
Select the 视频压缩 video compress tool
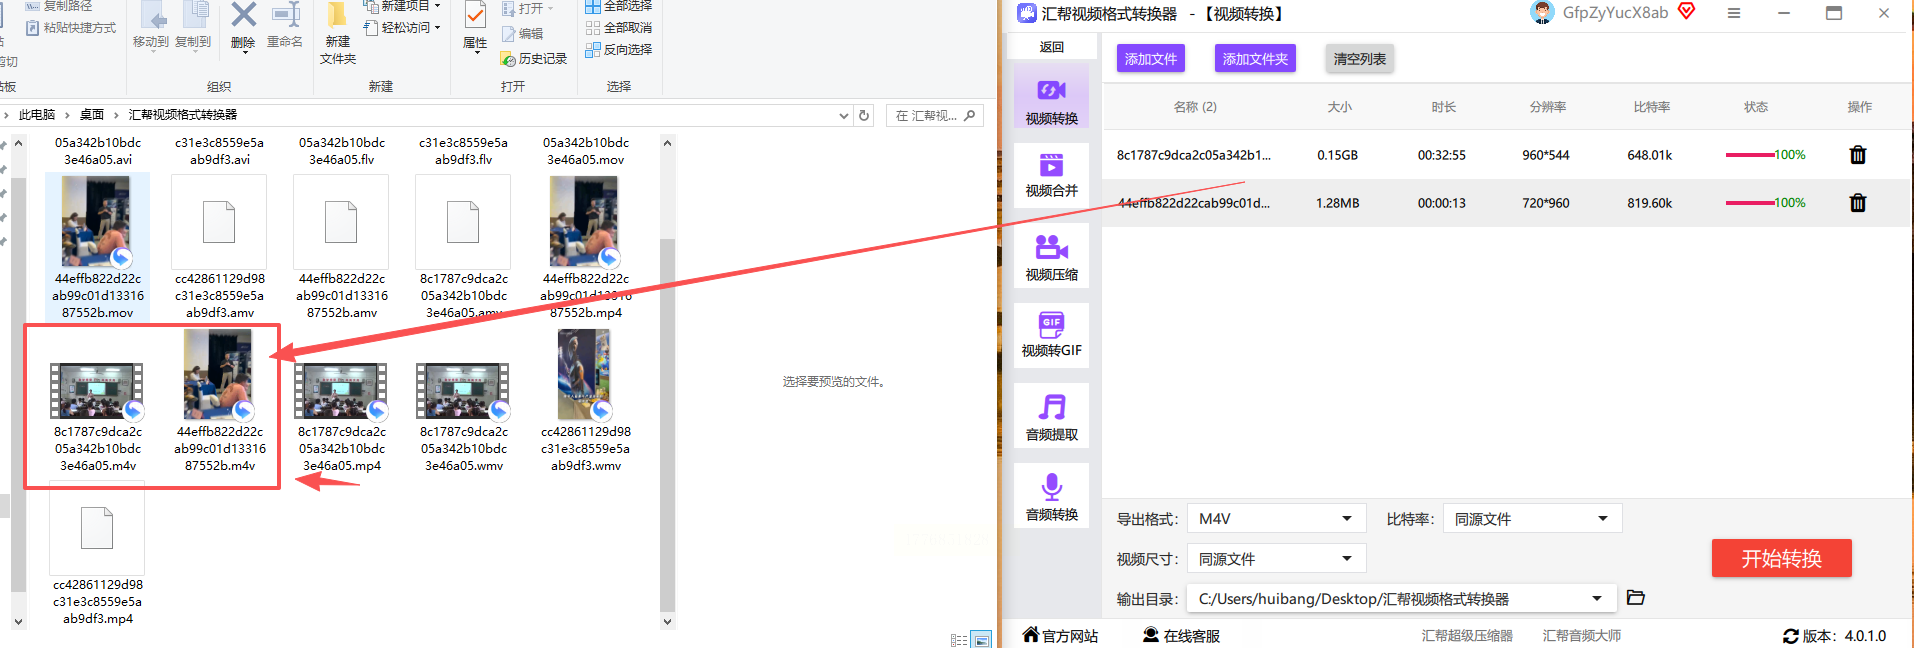click(x=1051, y=257)
